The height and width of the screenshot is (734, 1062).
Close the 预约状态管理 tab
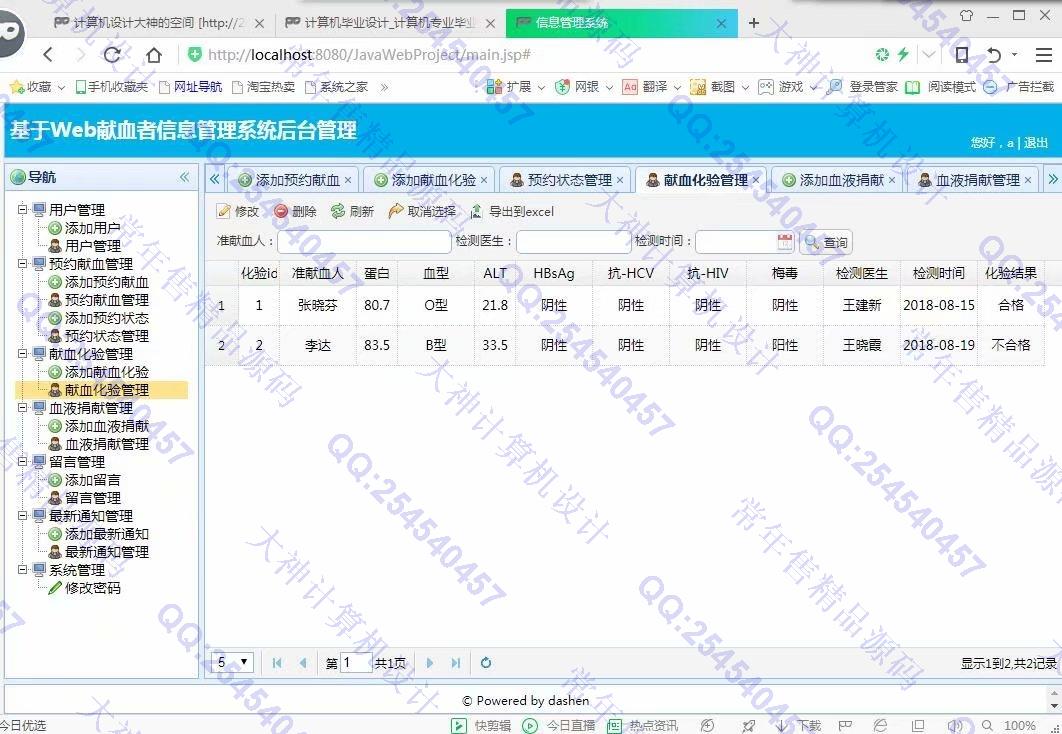tap(620, 180)
